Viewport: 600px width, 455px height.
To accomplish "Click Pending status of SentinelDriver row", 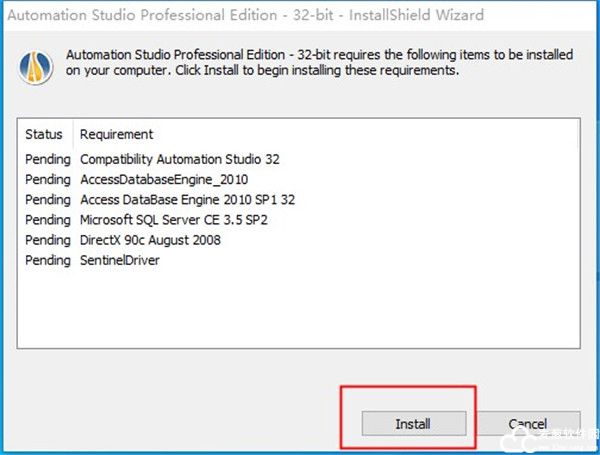I will (x=48, y=261).
